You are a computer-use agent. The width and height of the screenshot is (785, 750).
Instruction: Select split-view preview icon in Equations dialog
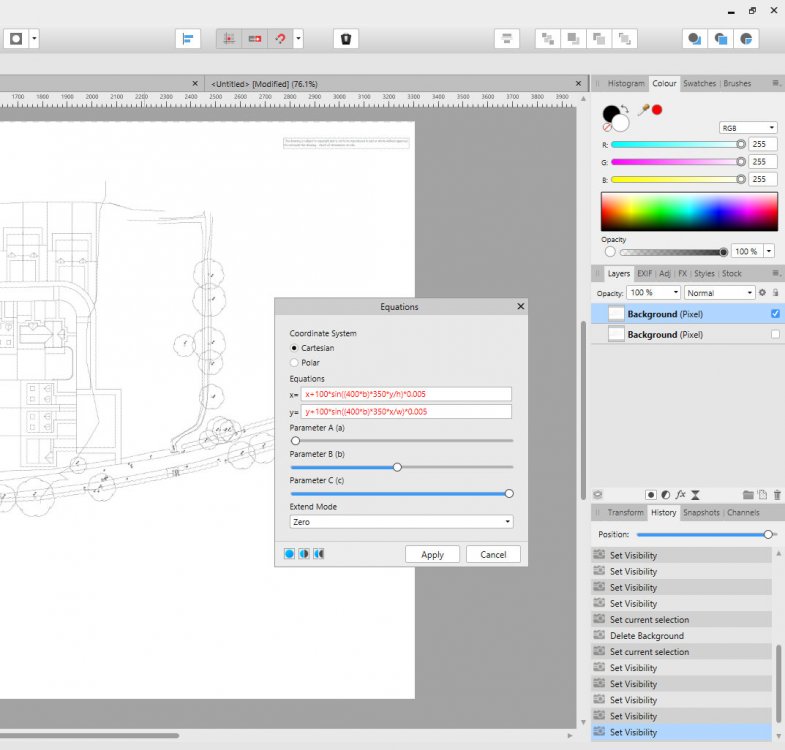304,553
